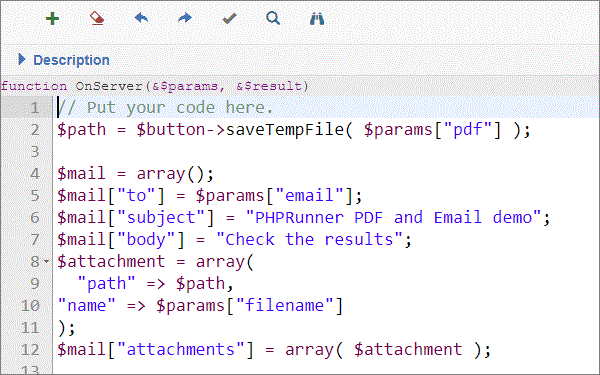The height and width of the screenshot is (375, 600).
Task: Select line number 1 in the gutter
Action: (x=34, y=108)
